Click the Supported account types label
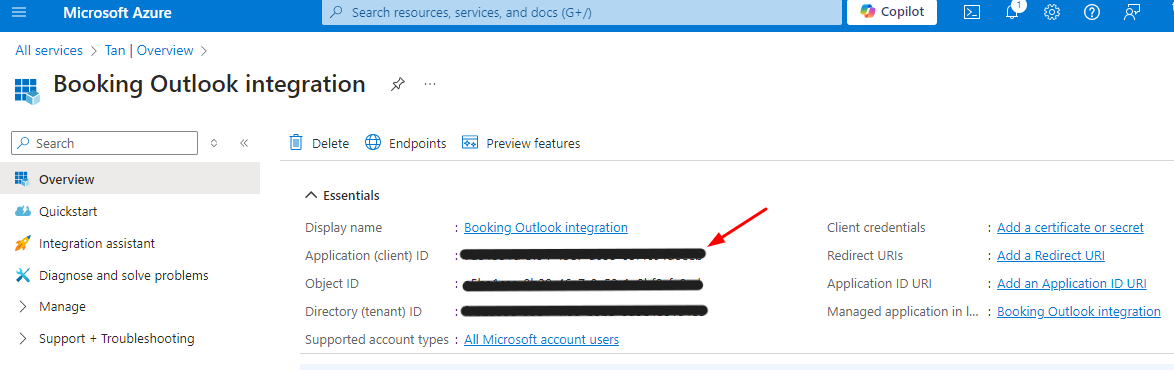This screenshot has height=370, width=1174. (x=377, y=339)
